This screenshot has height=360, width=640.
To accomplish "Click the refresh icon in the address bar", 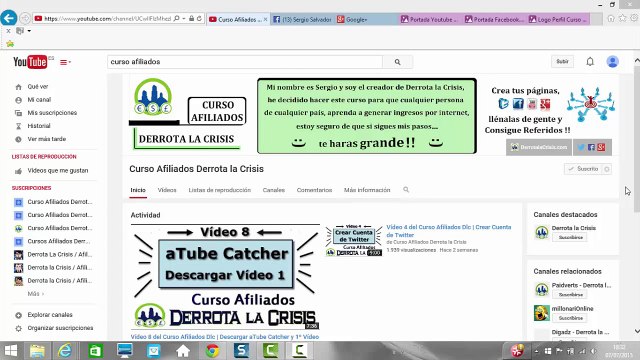I will 199,18.
